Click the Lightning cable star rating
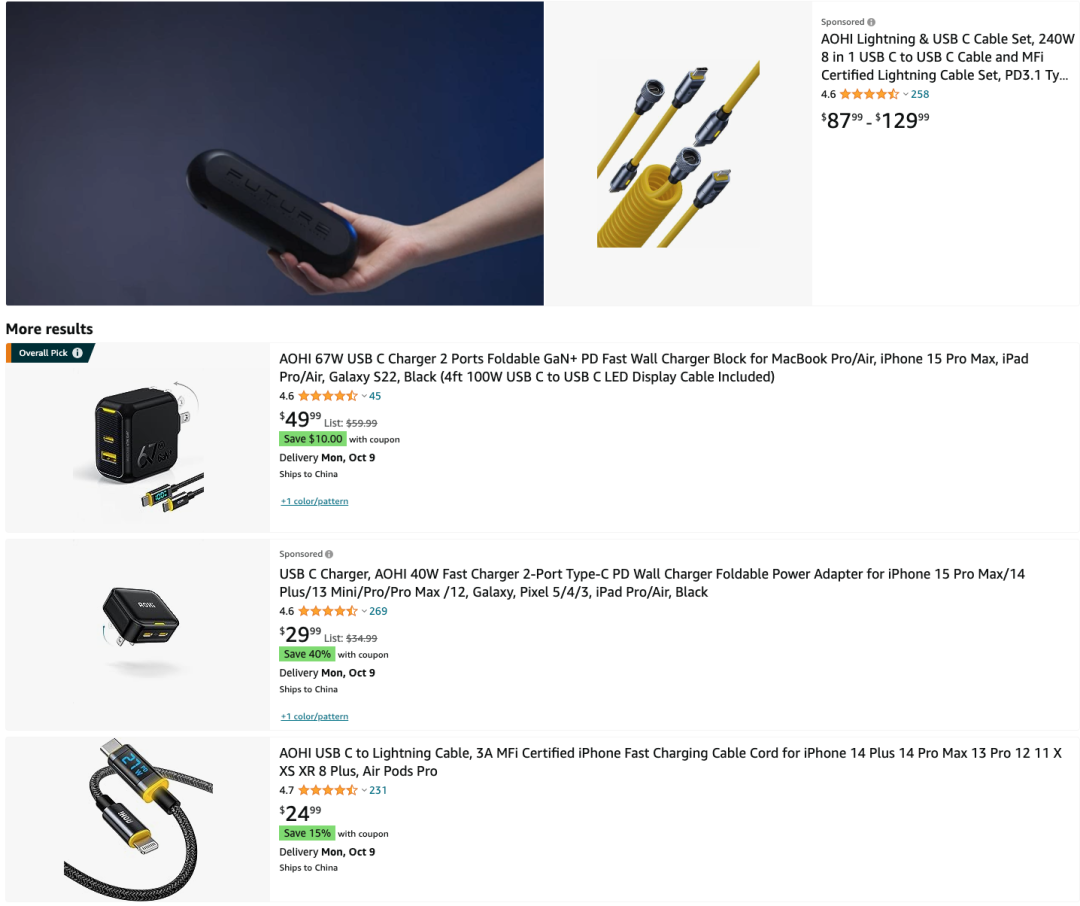The image size is (1080, 906). click(x=328, y=790)
